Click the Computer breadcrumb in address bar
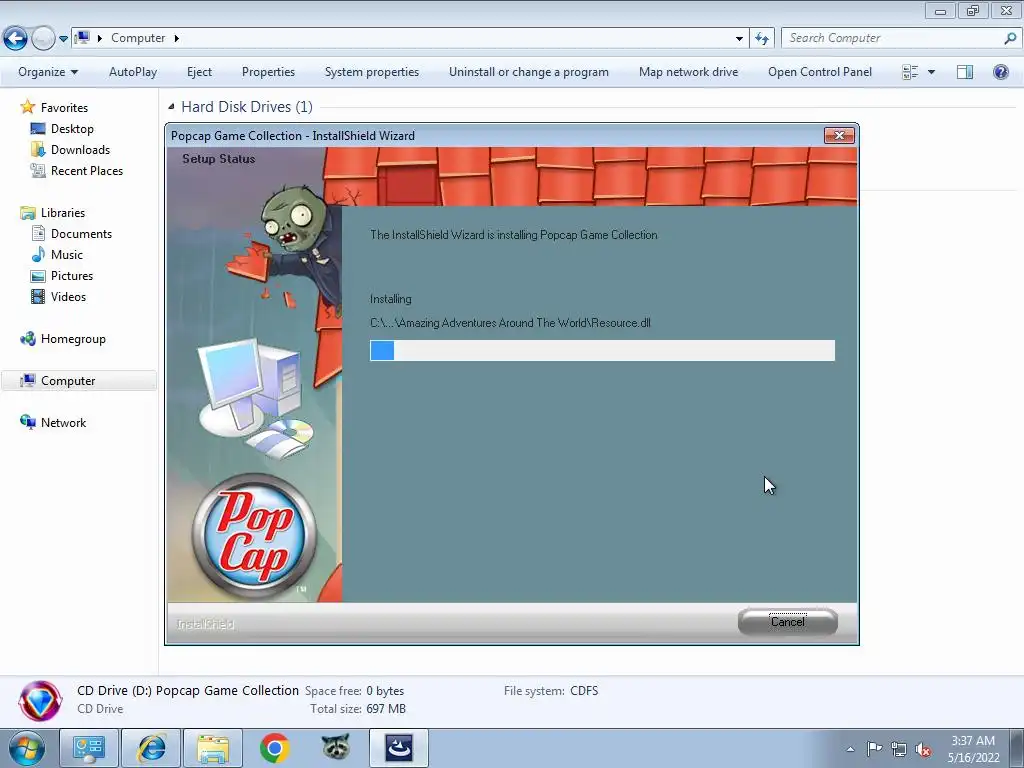 pyautogui.click(x=138, y=38)
